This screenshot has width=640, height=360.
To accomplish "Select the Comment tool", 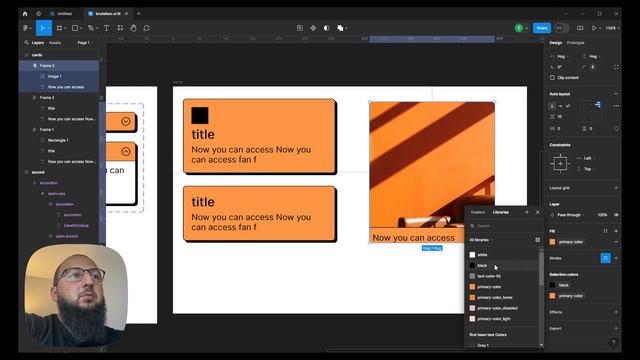I will [x=147, y=28].
